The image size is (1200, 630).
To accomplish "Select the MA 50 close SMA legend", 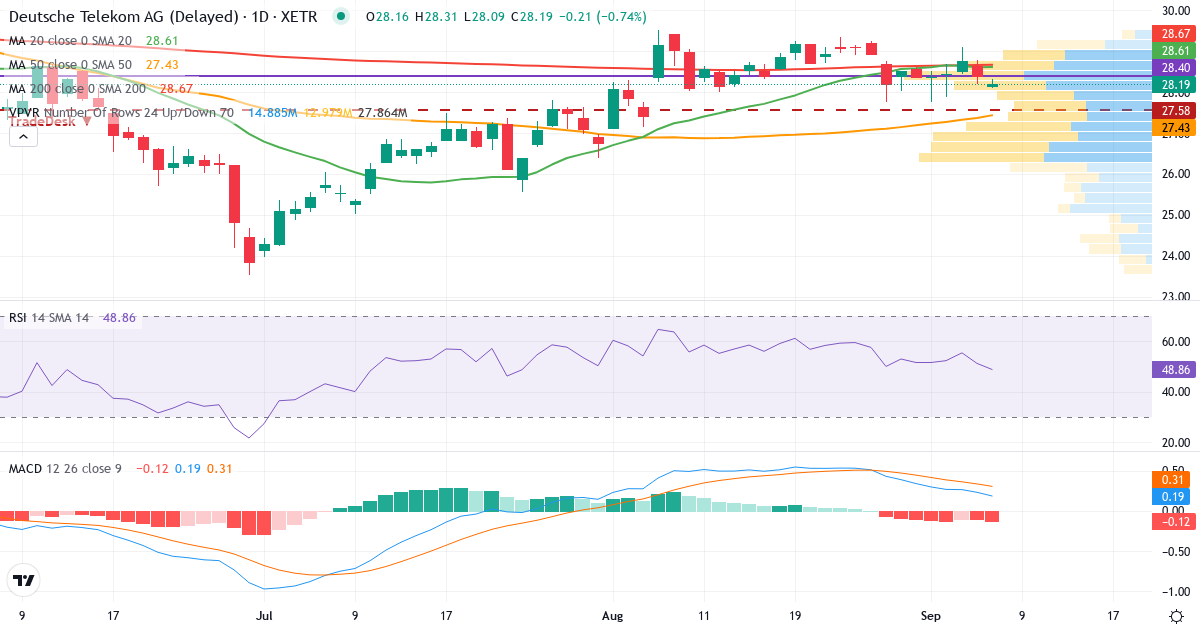I will (x=70, y=65).
